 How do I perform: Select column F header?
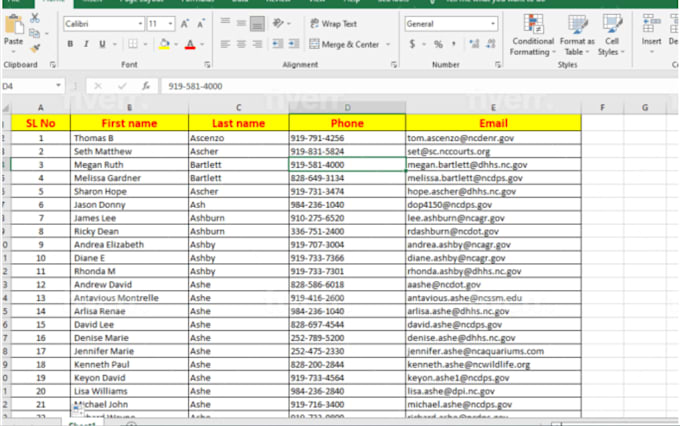click(x=602, y=108)
